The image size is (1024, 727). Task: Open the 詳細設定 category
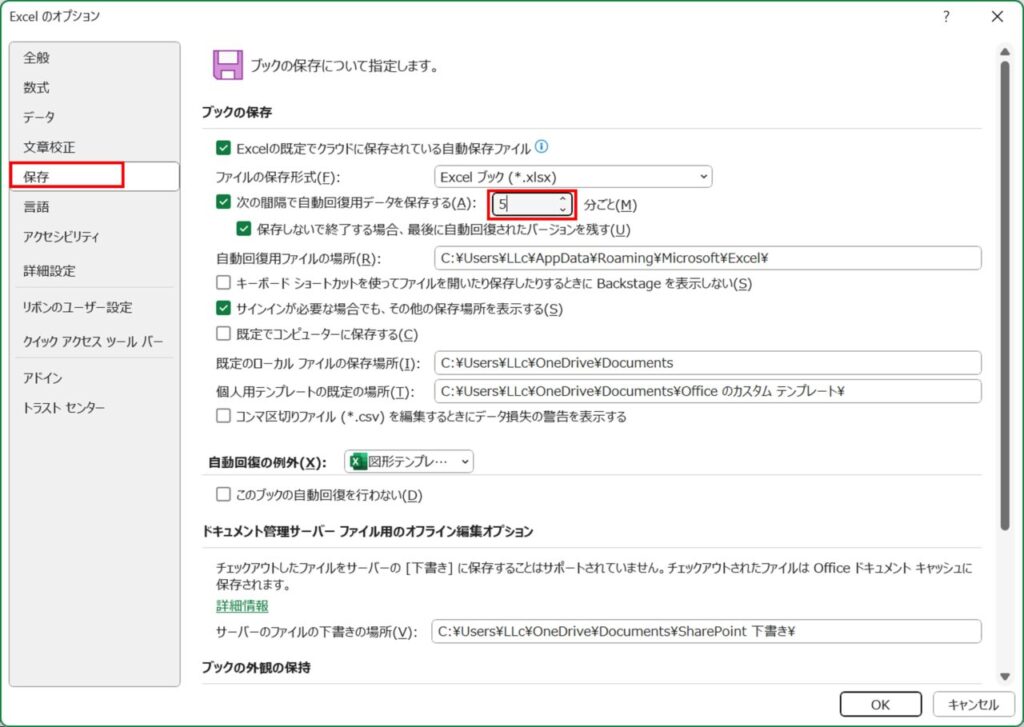(50, 271)
